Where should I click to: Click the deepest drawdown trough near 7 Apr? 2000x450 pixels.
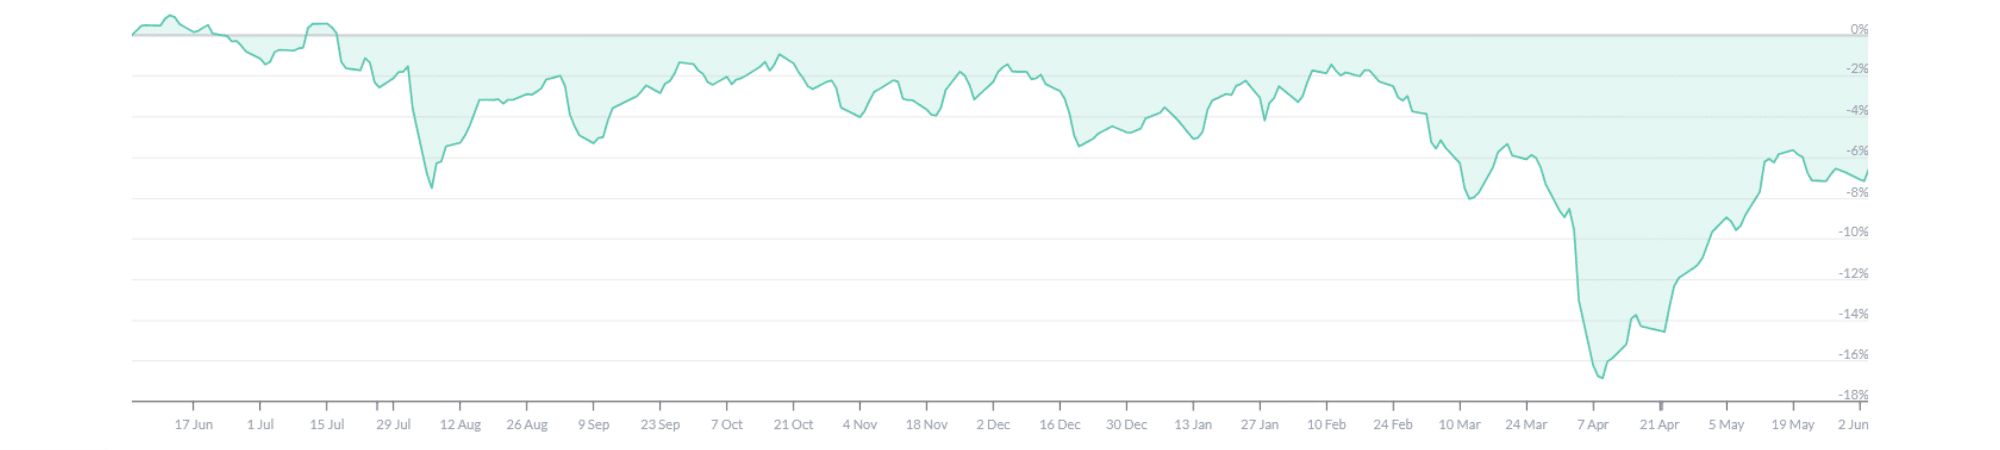(x=1601, y=378)
